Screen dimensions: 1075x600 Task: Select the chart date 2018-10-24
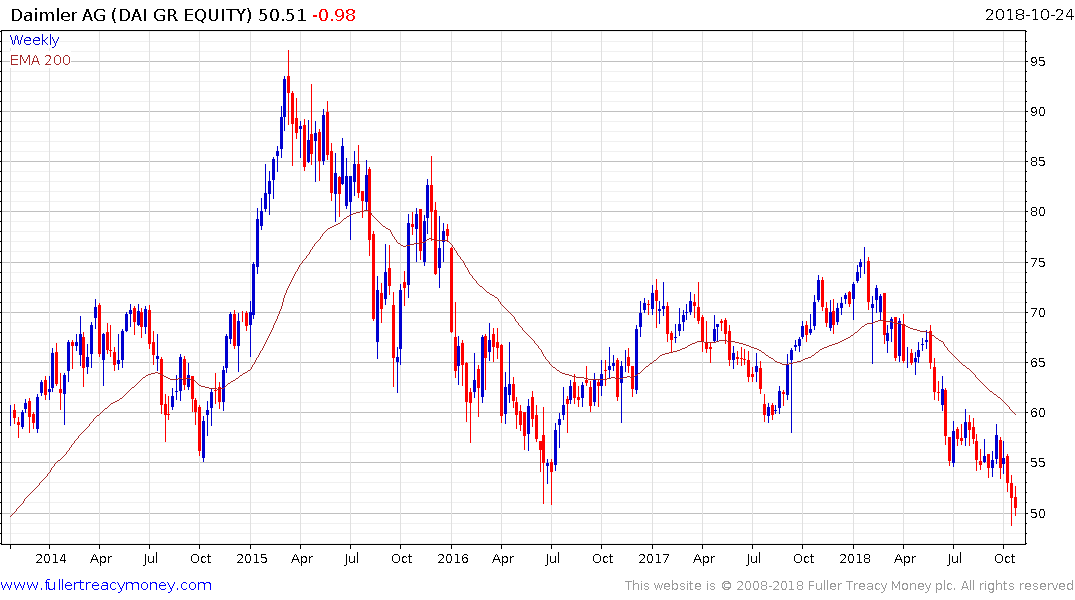coord(1029,14)
